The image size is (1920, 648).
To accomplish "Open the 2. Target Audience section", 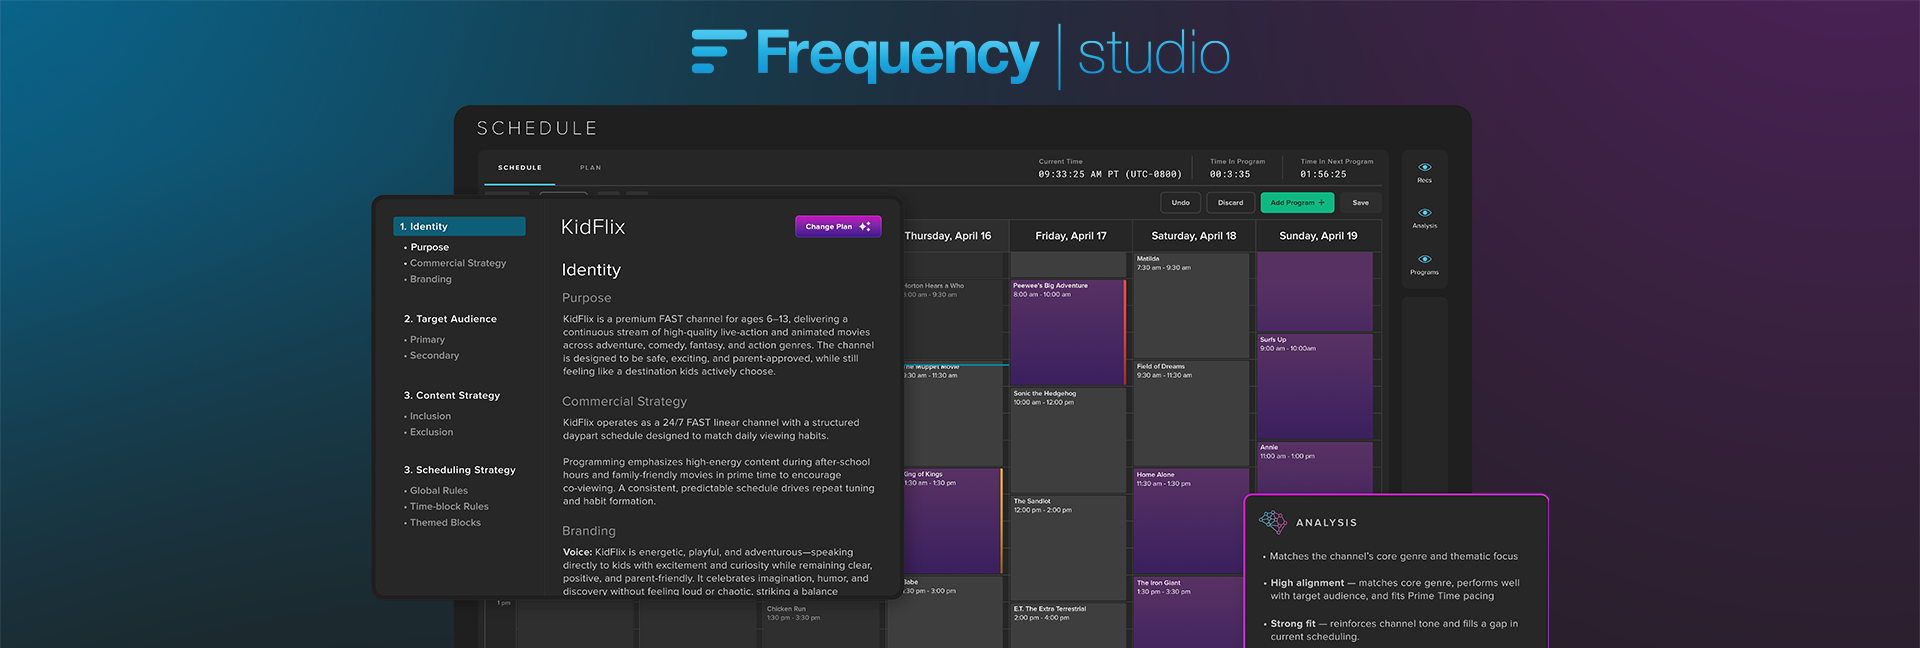I will (x=450, y=319).
